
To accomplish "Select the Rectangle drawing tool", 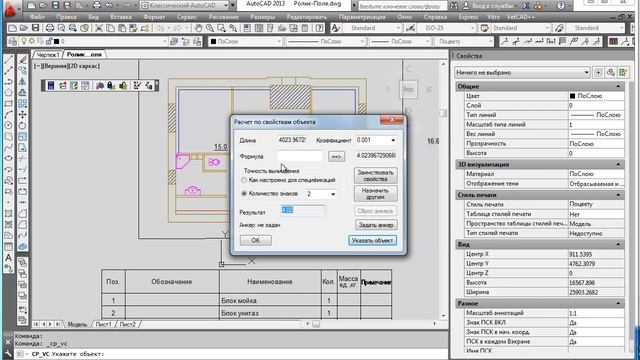I will 8,104.
